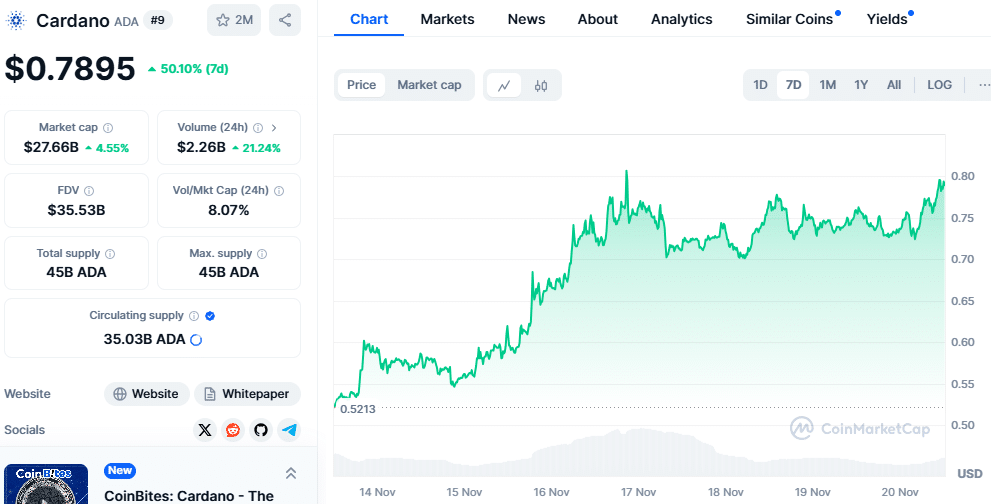Click the circulating supply progress ring
Viewport: 991px width, 504px height.
tap(196, 340)
